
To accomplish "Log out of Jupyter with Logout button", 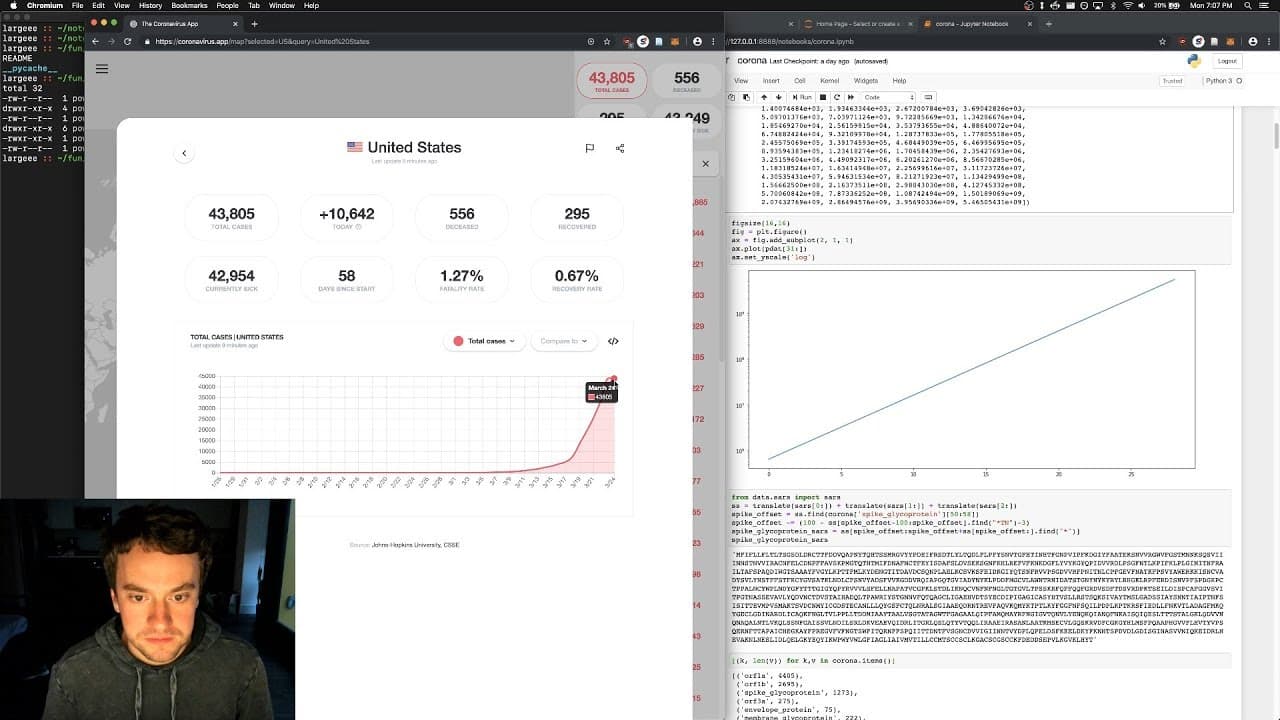I will [x=1227, y=61].
